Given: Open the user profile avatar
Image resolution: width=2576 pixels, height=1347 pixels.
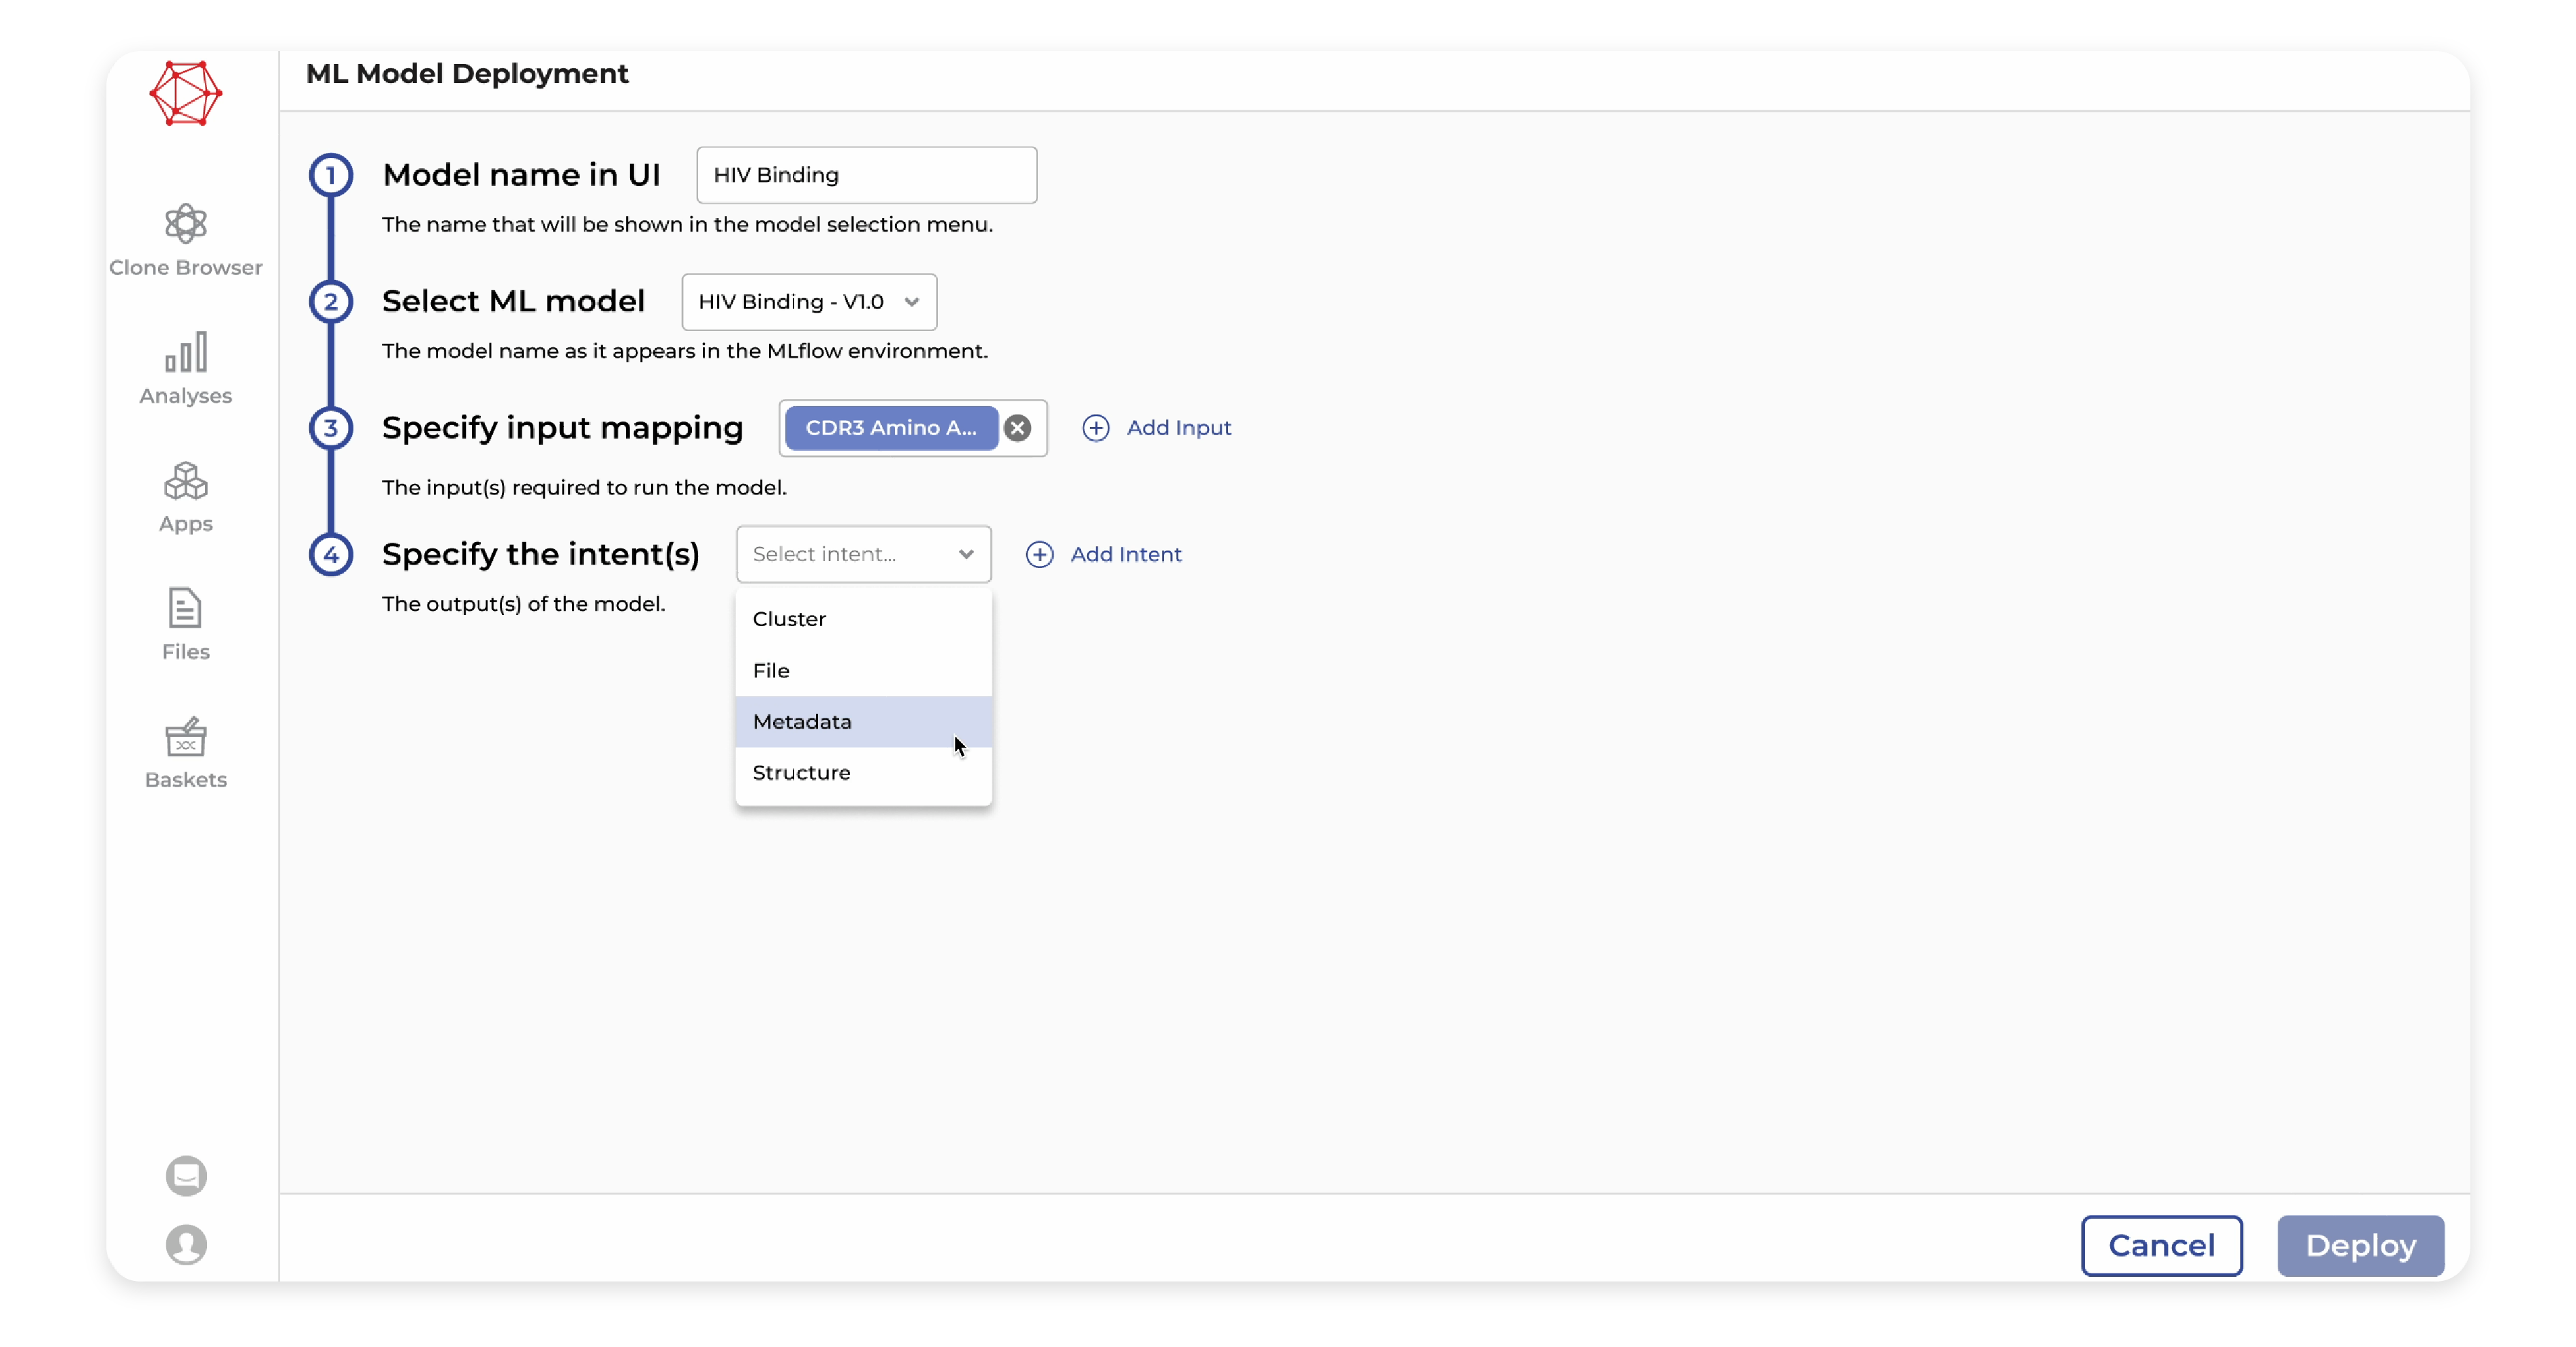Looking at the screenshot, I should [186, 1245].
